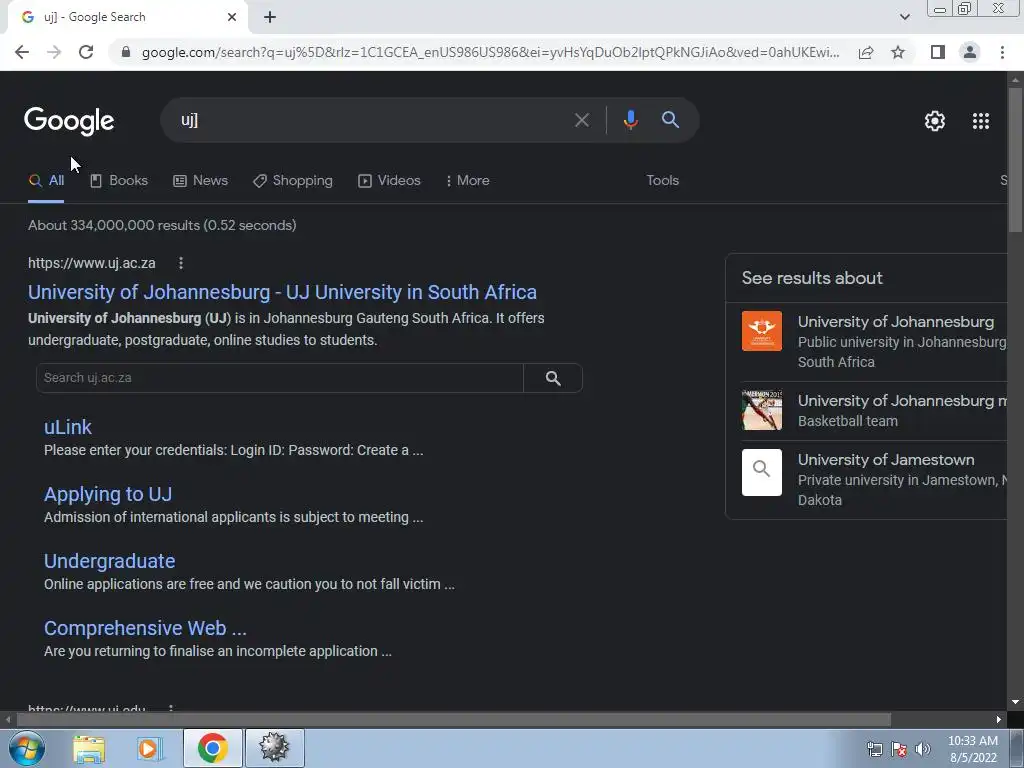Run the search with the magnifier button
Image resolution: width=1024 pixels, height=768 pixels.
670,120
